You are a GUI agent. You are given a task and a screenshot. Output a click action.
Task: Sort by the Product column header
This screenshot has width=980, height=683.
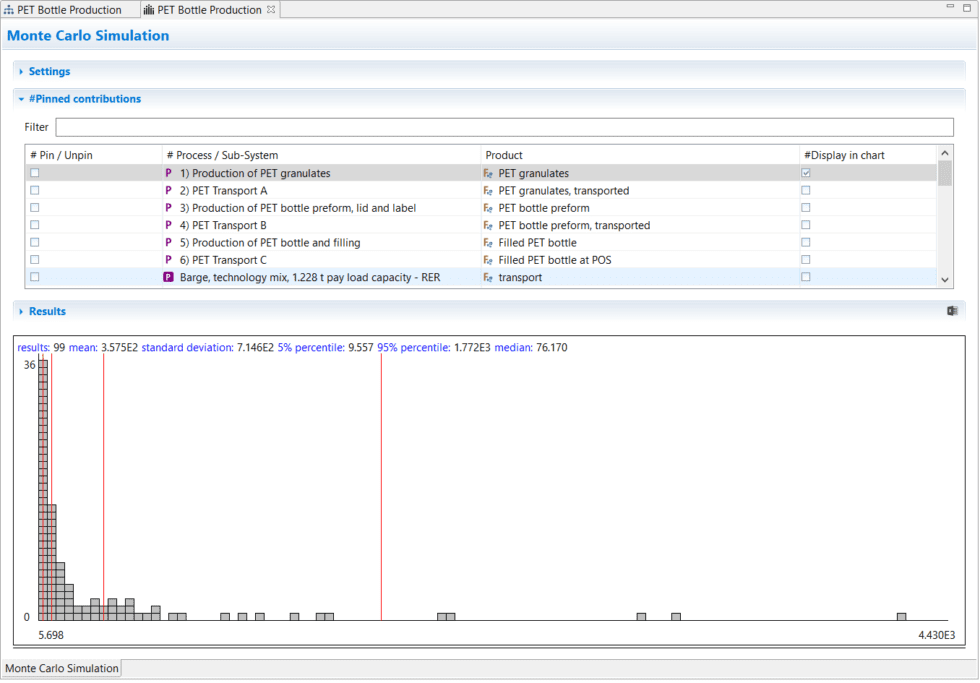coord(504,155)
